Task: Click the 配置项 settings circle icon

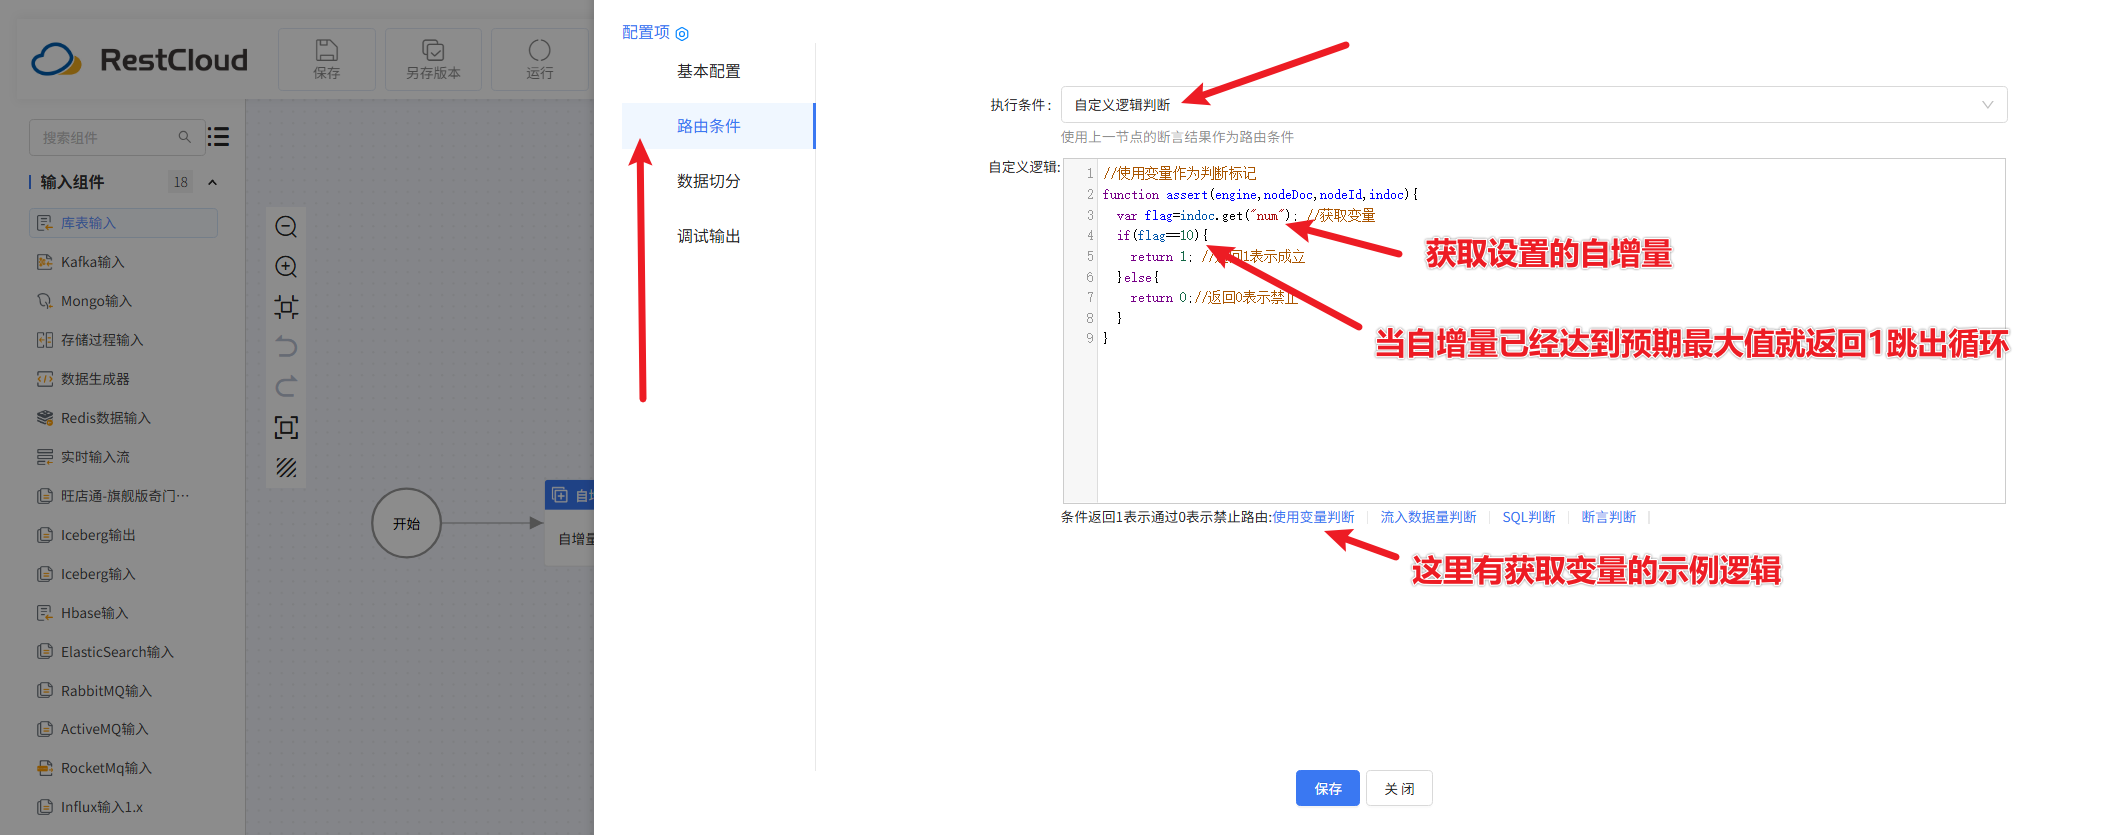Action: [x=682, y=34]
